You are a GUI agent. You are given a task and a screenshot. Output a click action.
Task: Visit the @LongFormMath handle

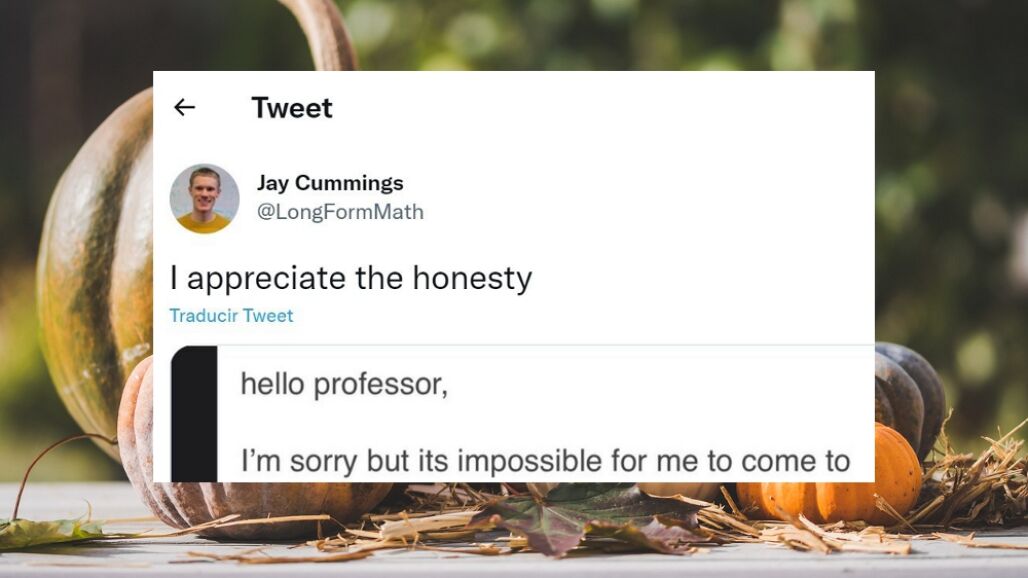(340, 212)
